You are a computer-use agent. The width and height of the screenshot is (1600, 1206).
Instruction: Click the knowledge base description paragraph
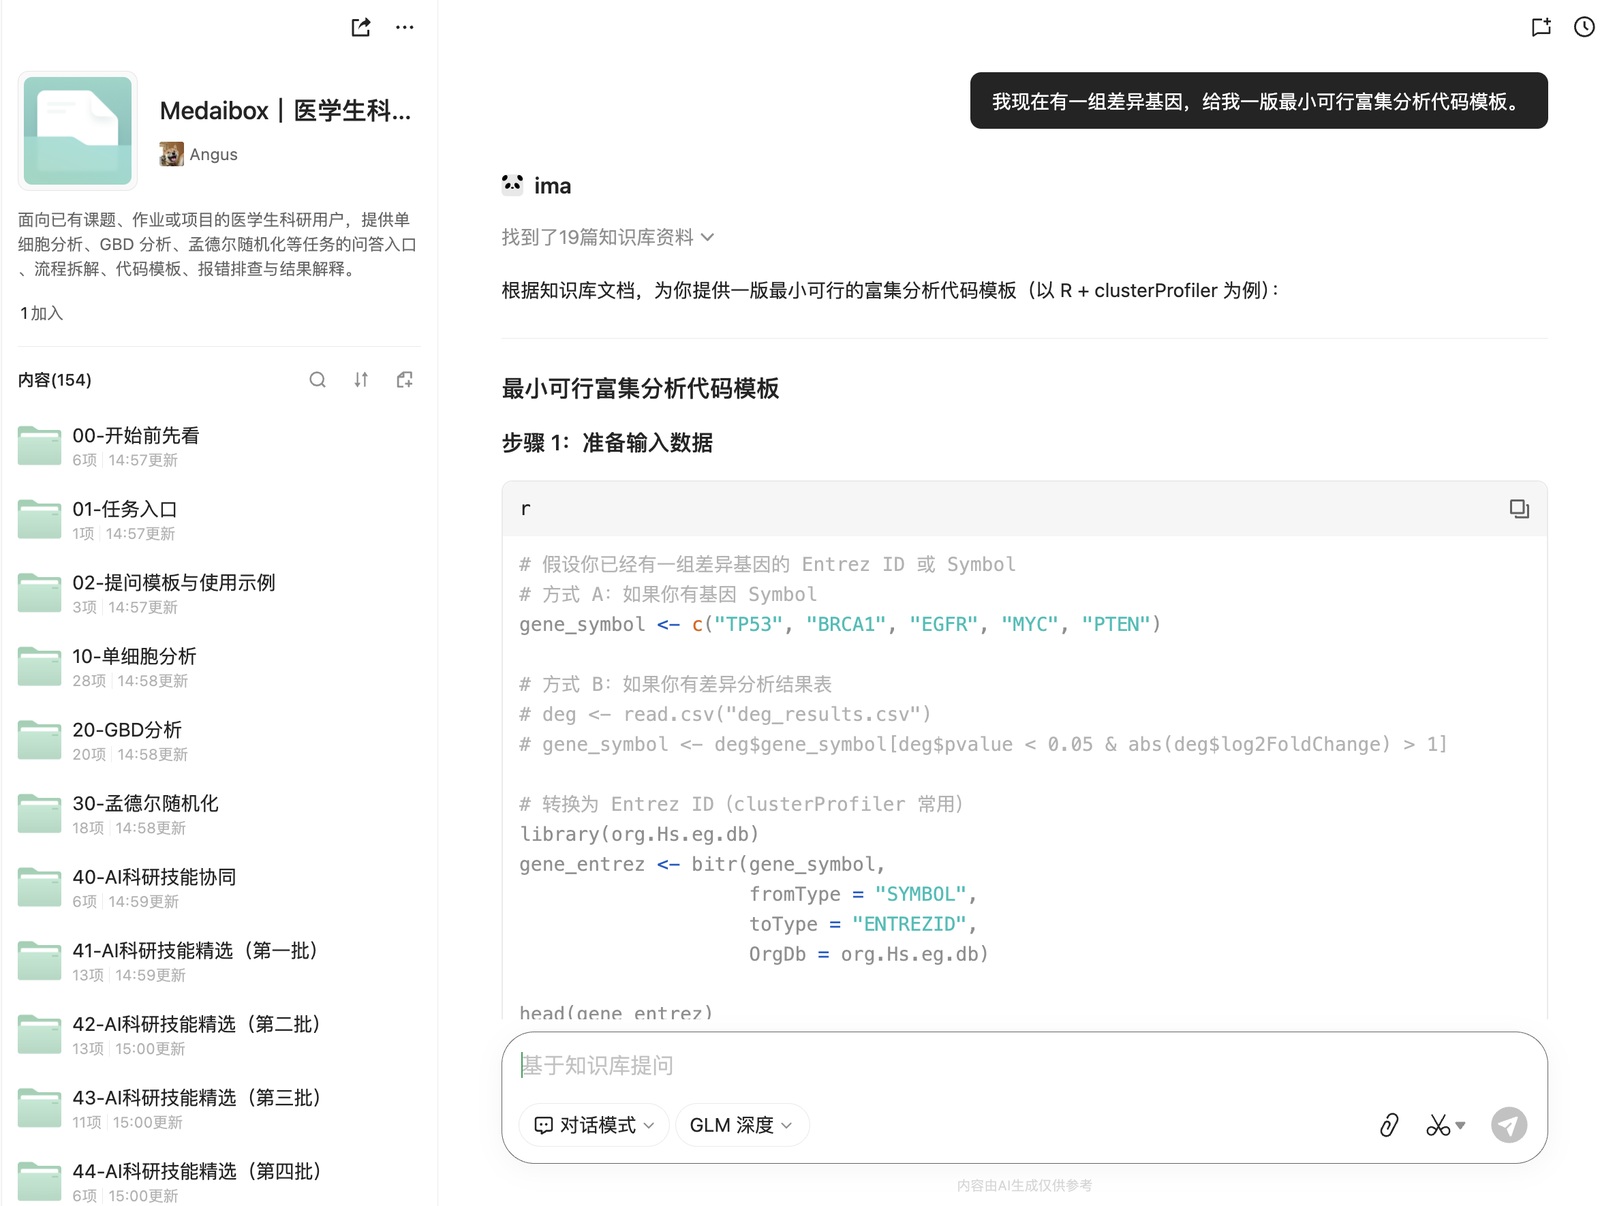[x=217, y=244]
